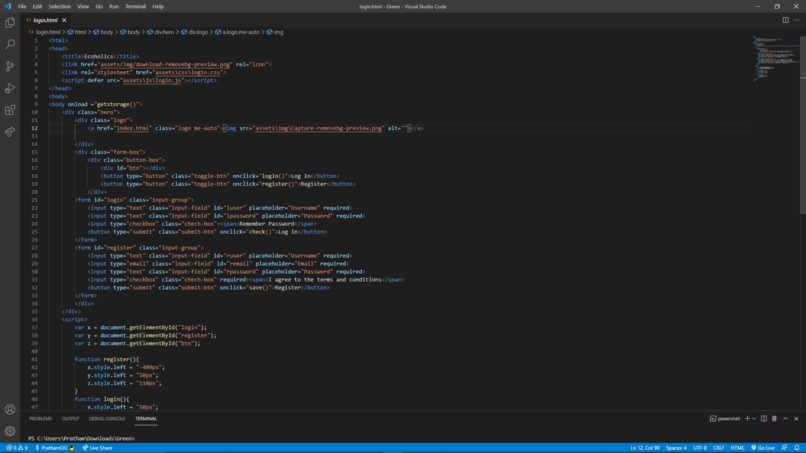
Task: Click the powershell terminal label
Action: [724, 419]
